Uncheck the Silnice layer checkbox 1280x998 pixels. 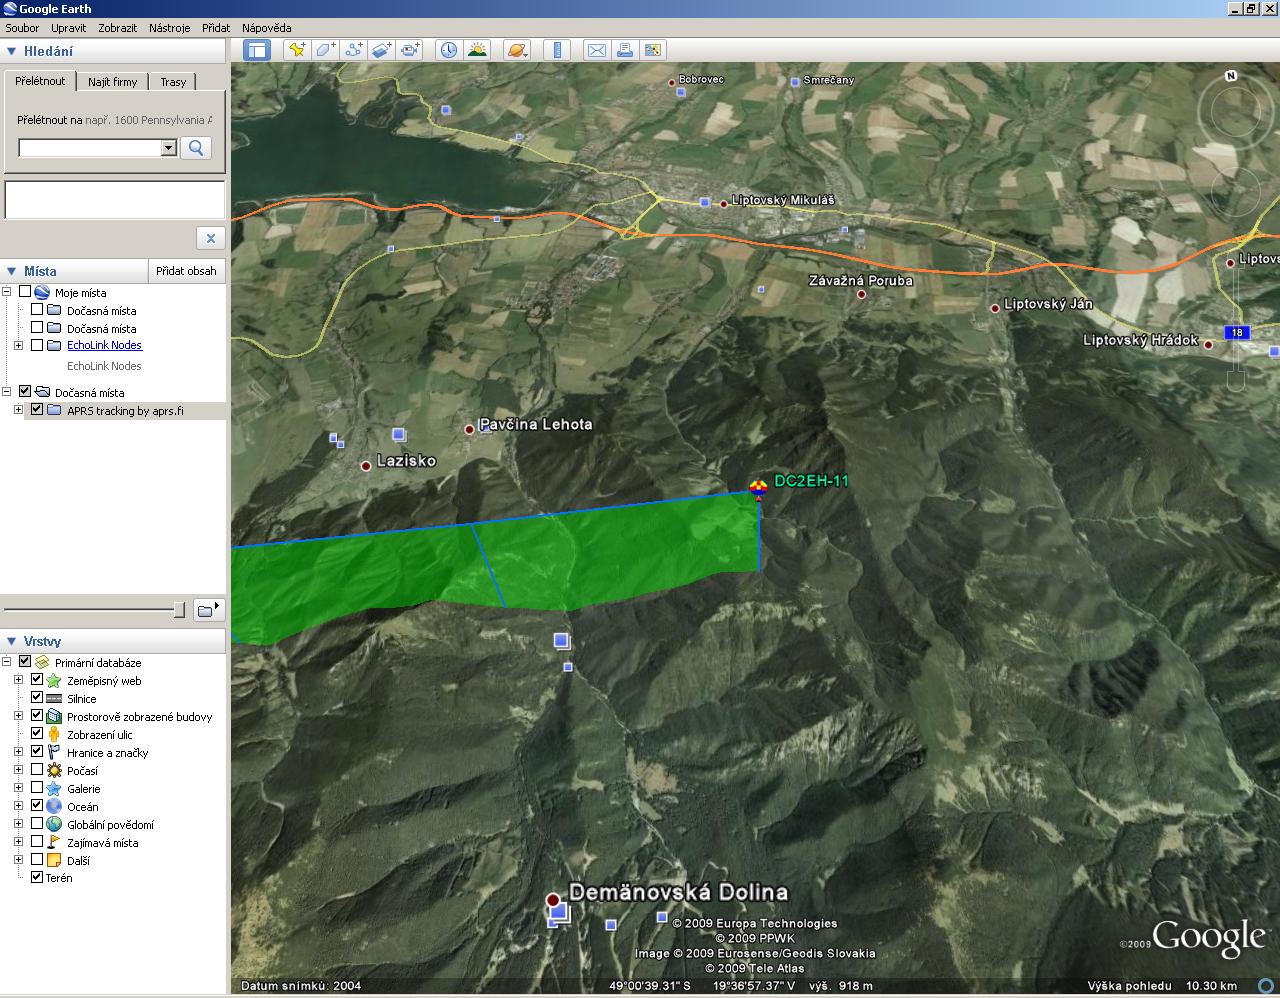pos(37,698)
